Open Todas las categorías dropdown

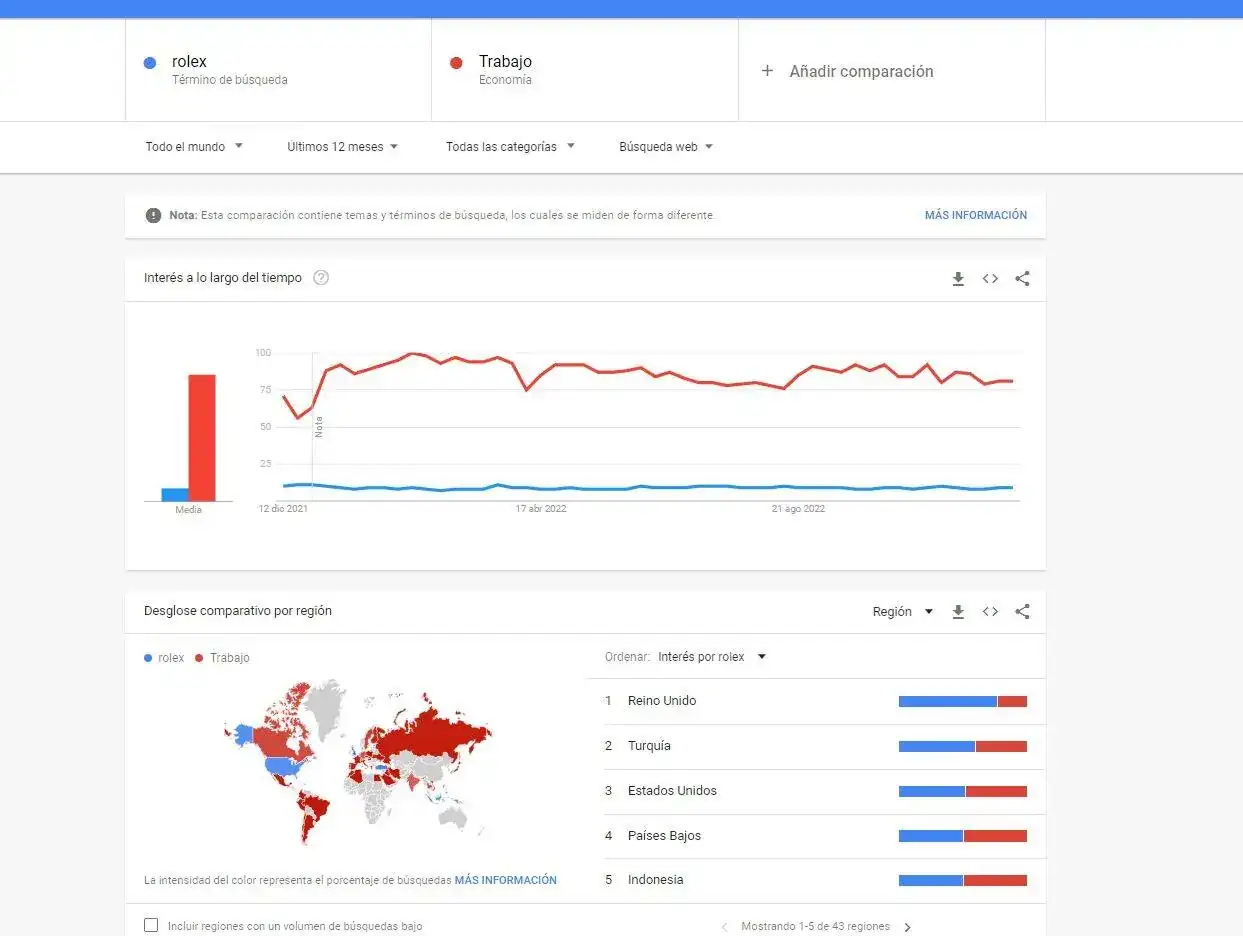coord(510,147)
